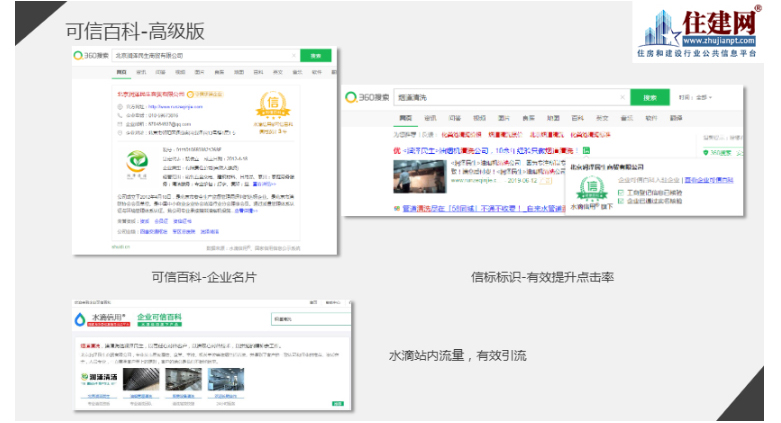The image size is (781, 423).
Task: Click the 360搜索 logo in the right screenshot
Action: tap(366, 97)
